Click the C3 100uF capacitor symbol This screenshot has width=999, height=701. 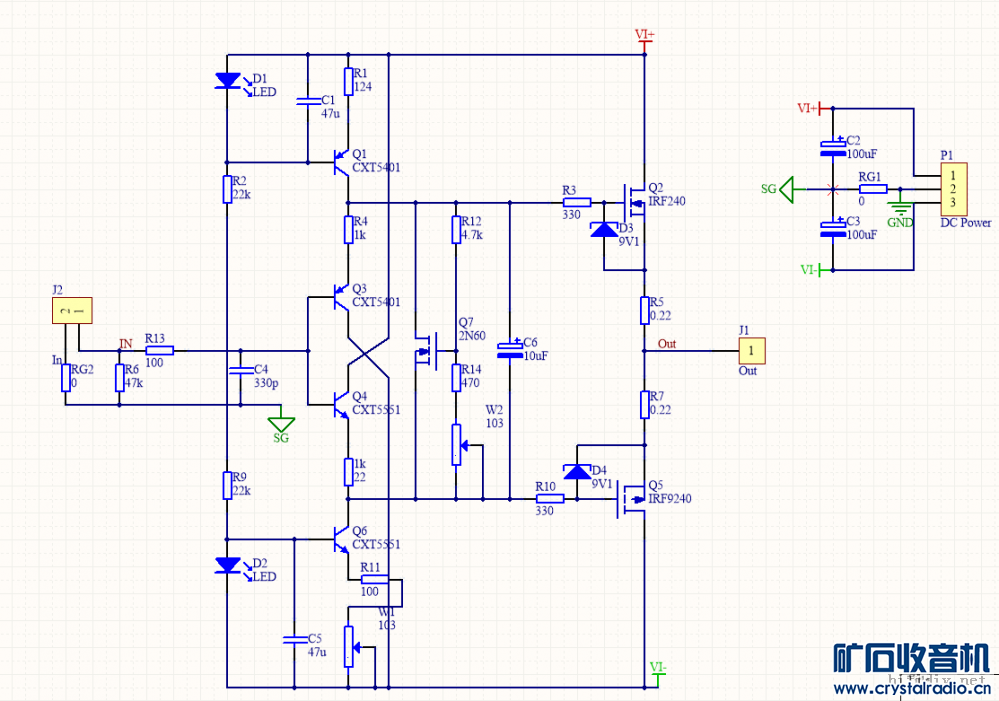tap(833, 228)
